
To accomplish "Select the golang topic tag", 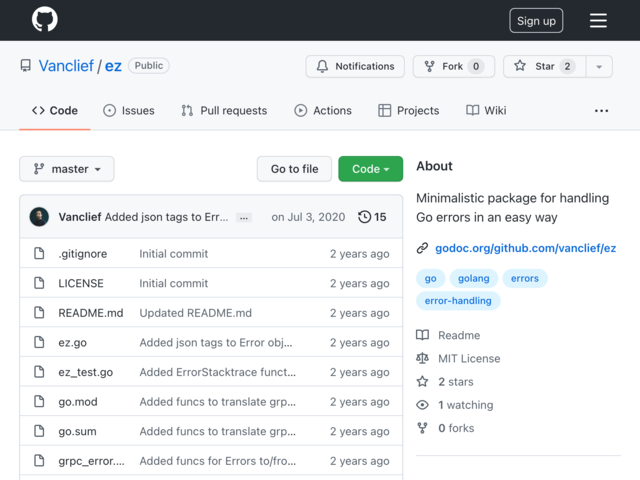I will point(473,278).
